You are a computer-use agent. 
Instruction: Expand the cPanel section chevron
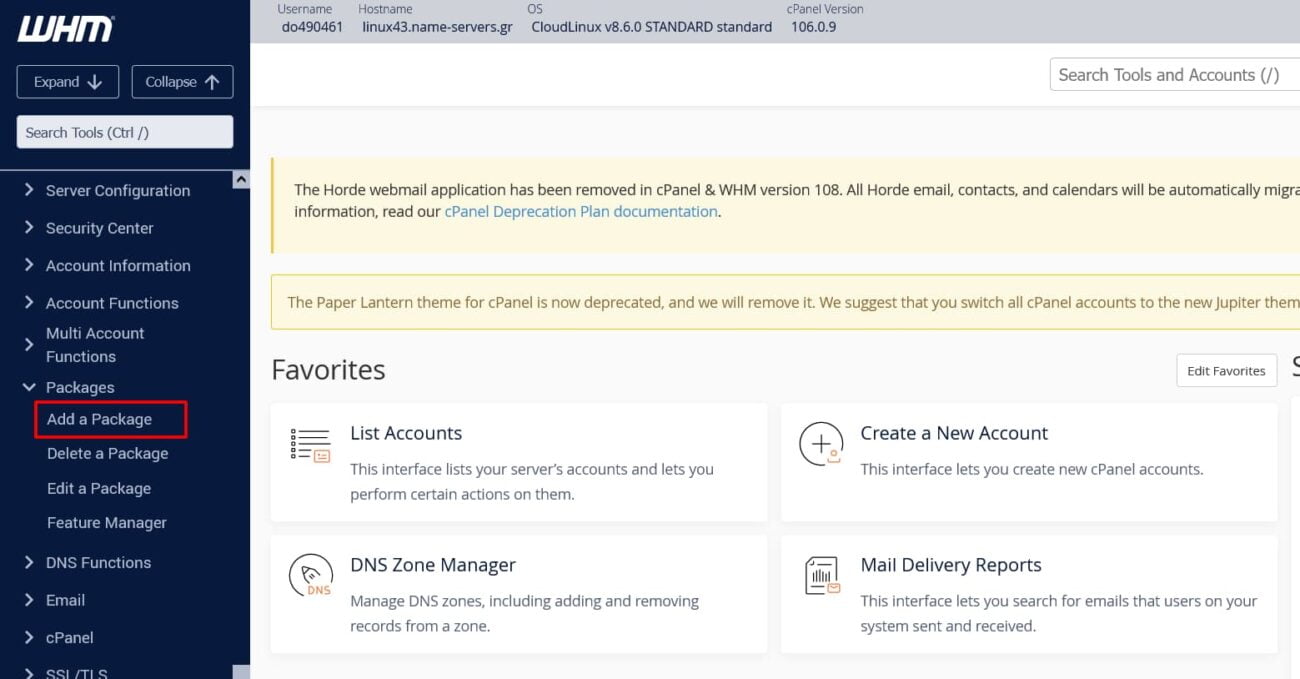pos(28,637)
